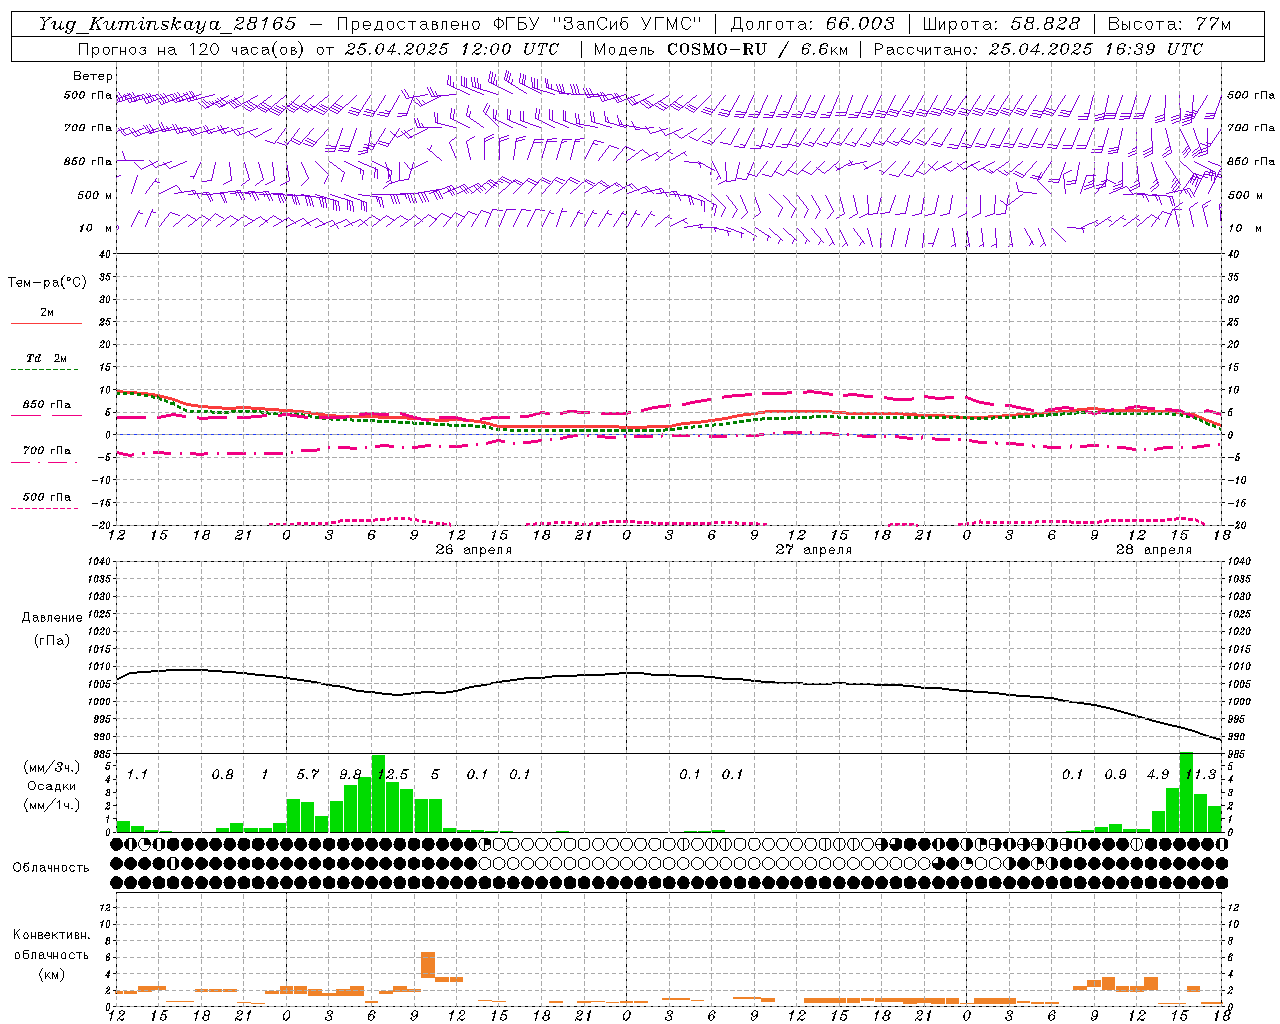Image resolution: width=1280 pixels, height=1024 pixels.
Task: Click the Ветер wind panel label
Action: click(x=93, y=76)
